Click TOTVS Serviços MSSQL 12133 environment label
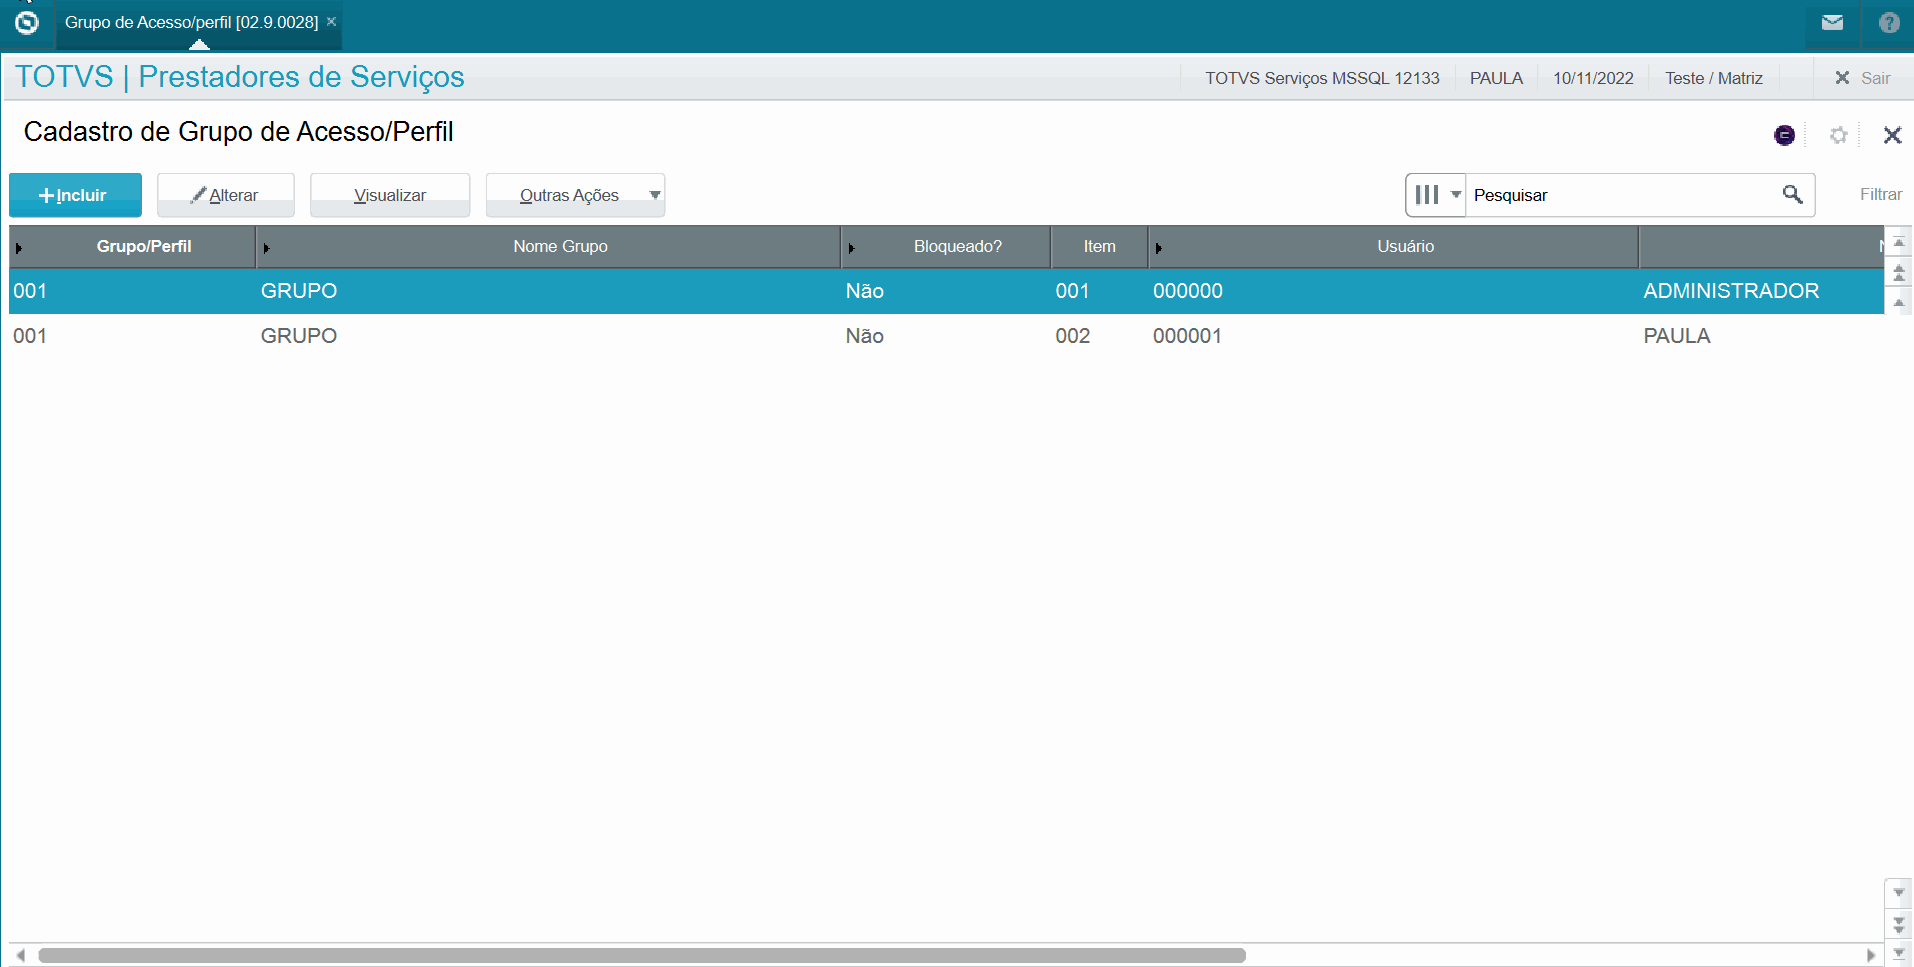The image size is (1914, 967). point(1322,78)
